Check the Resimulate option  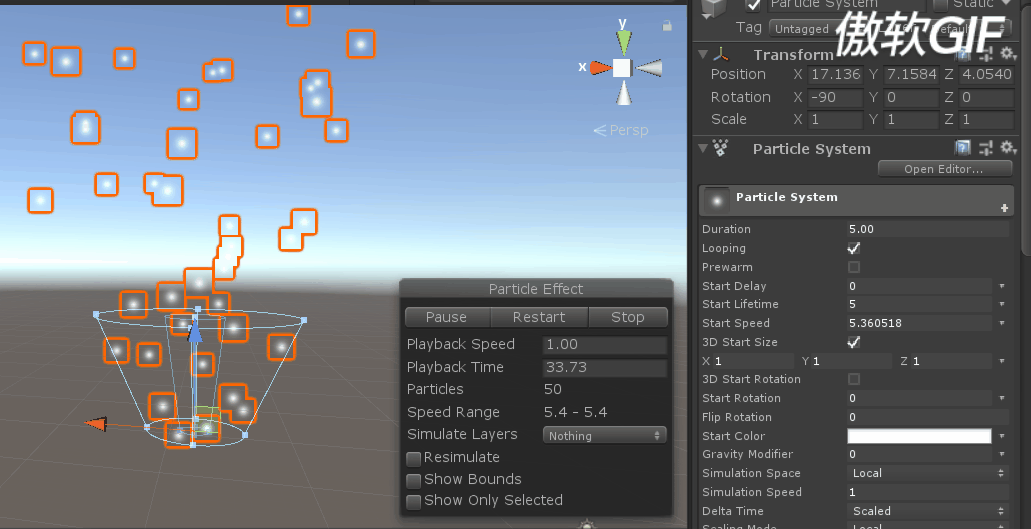tap(414, 458)
